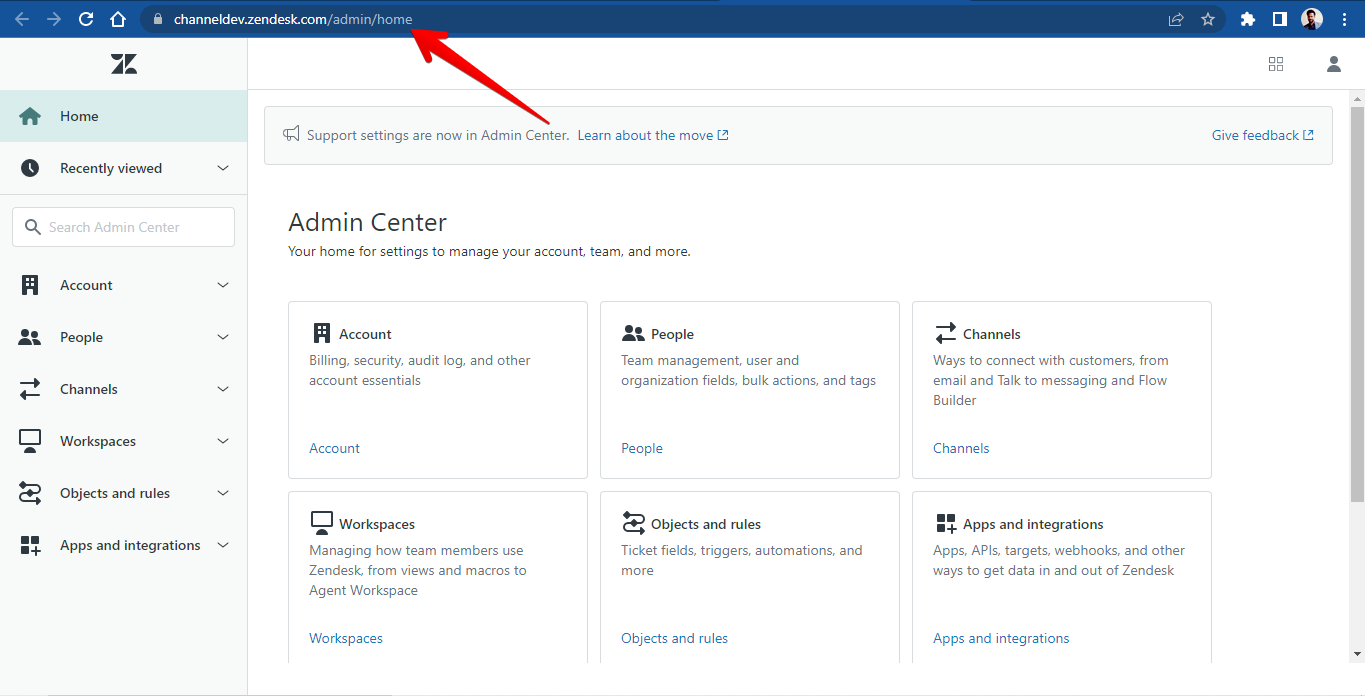
Task: Click the Objects and rules icon in sidebar
Action: (30, 493)
